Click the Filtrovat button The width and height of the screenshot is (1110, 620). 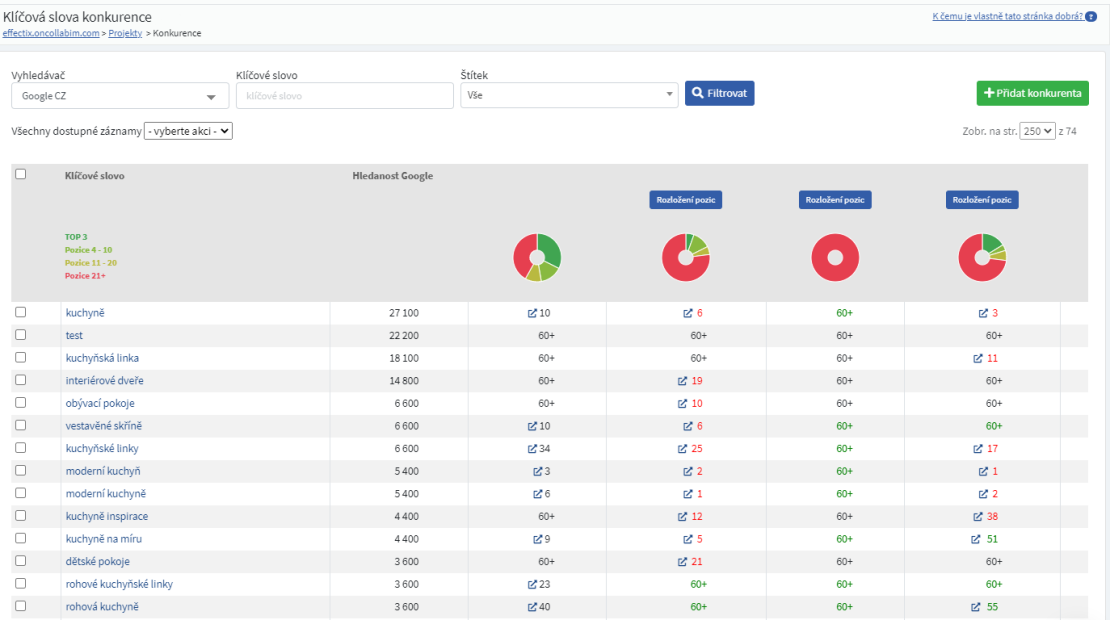coord(719,93)
